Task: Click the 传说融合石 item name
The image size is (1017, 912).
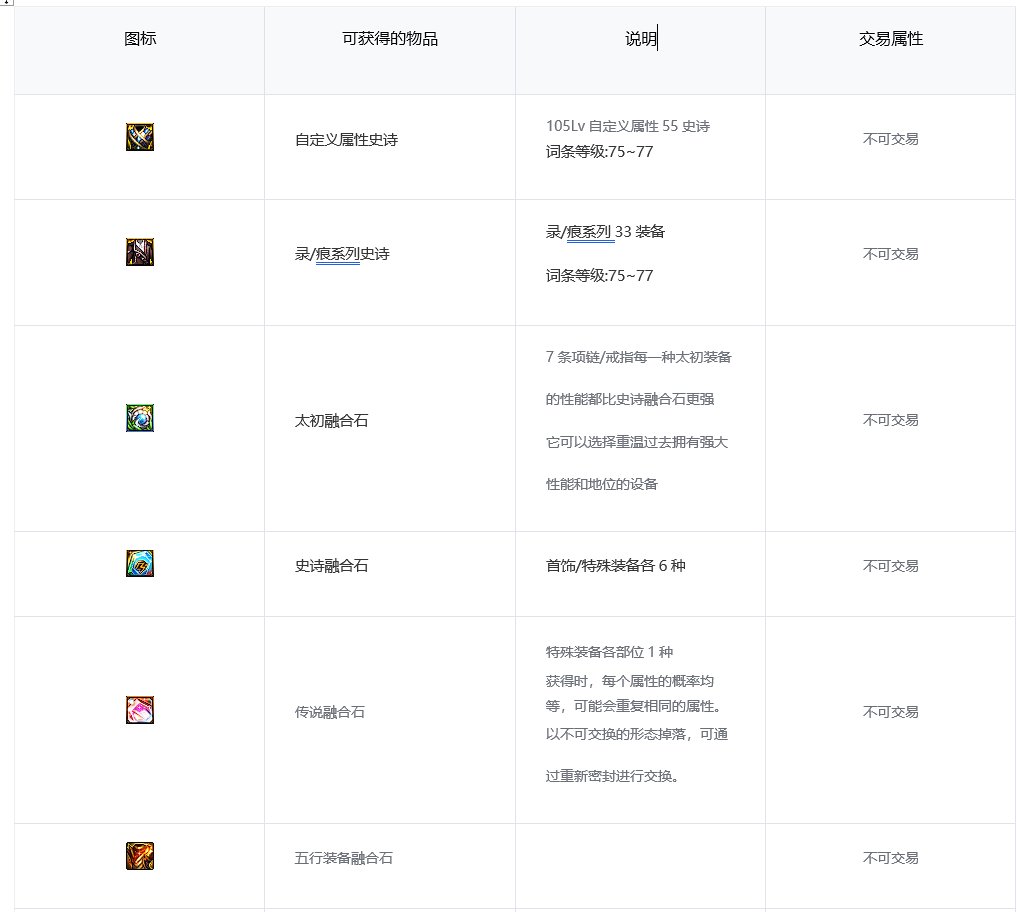Action: pyautogui.click(x=329, y=712)
